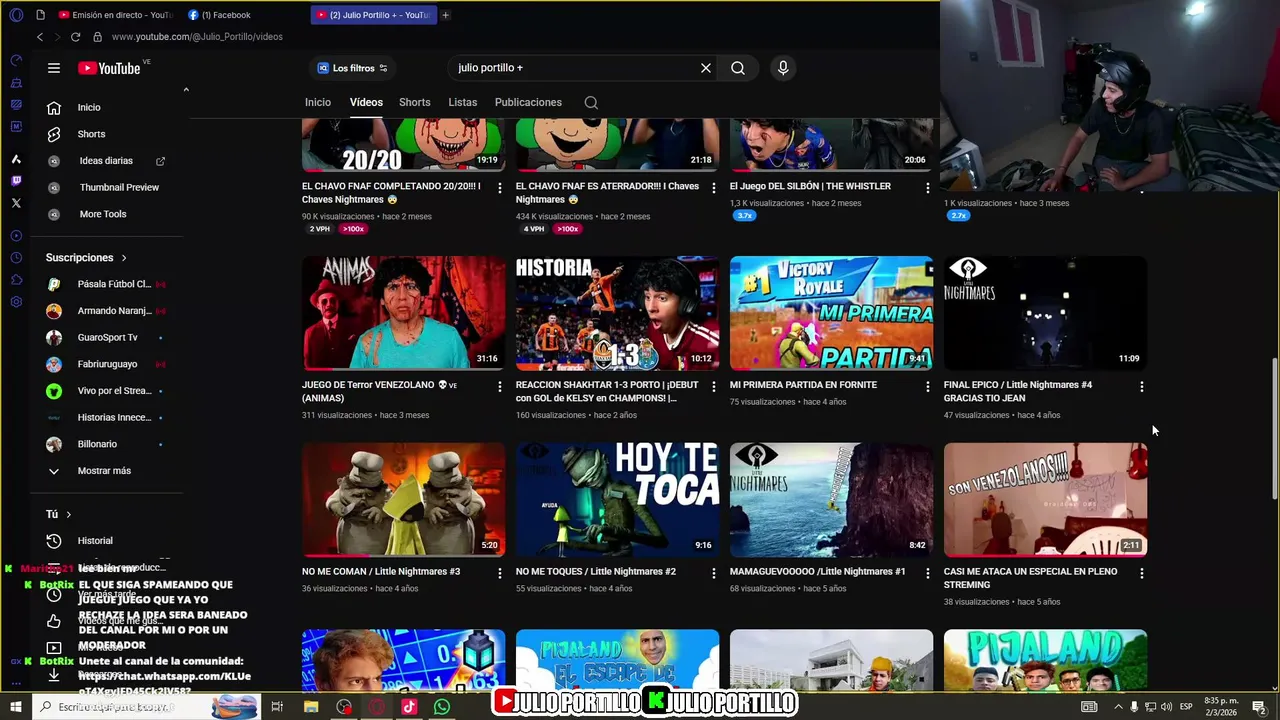This screenshot has height=720, width=1280.
Task: Open More Tools in sidebar
Action: click(103, 214)
